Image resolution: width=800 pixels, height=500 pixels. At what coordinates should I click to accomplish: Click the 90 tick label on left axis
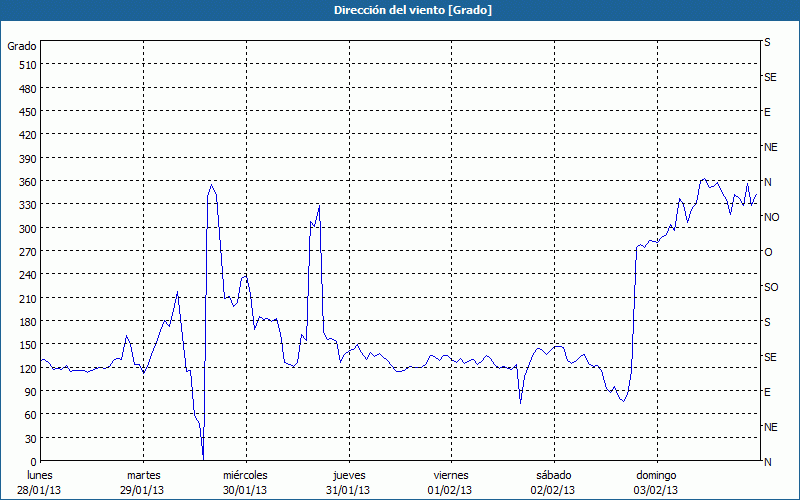pos(29,391)
